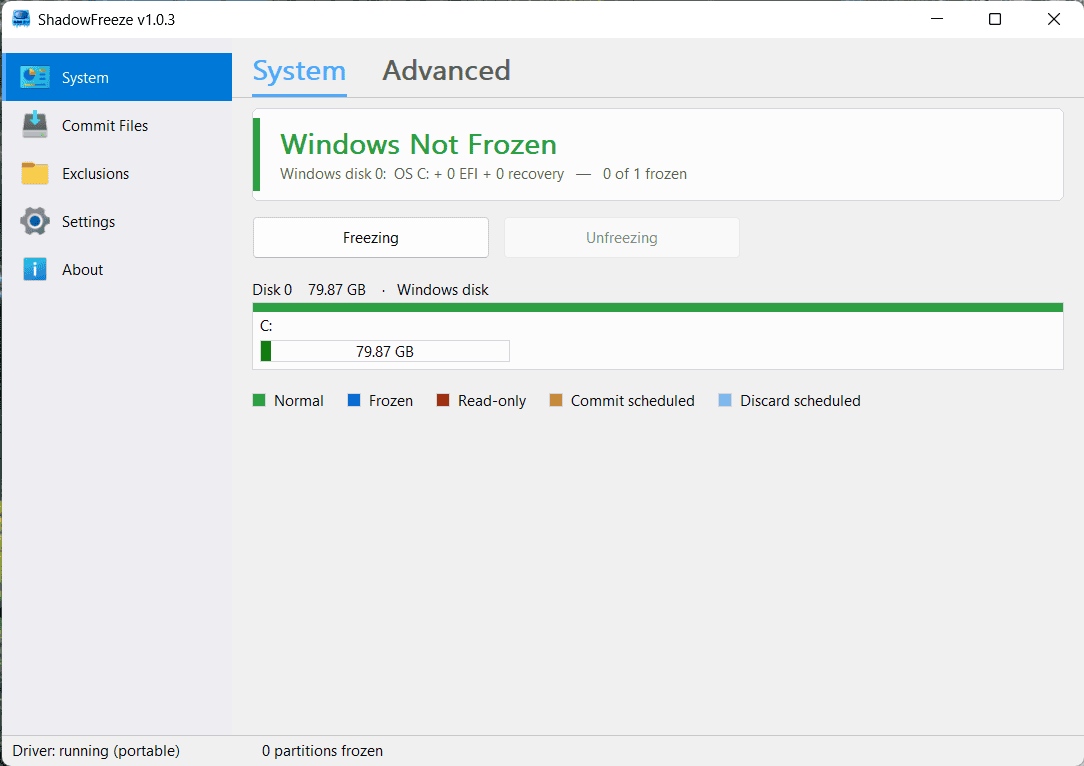Select the C: 79.87 GB partition bar
Screen dimensions: 1084x766
(385, 351)
